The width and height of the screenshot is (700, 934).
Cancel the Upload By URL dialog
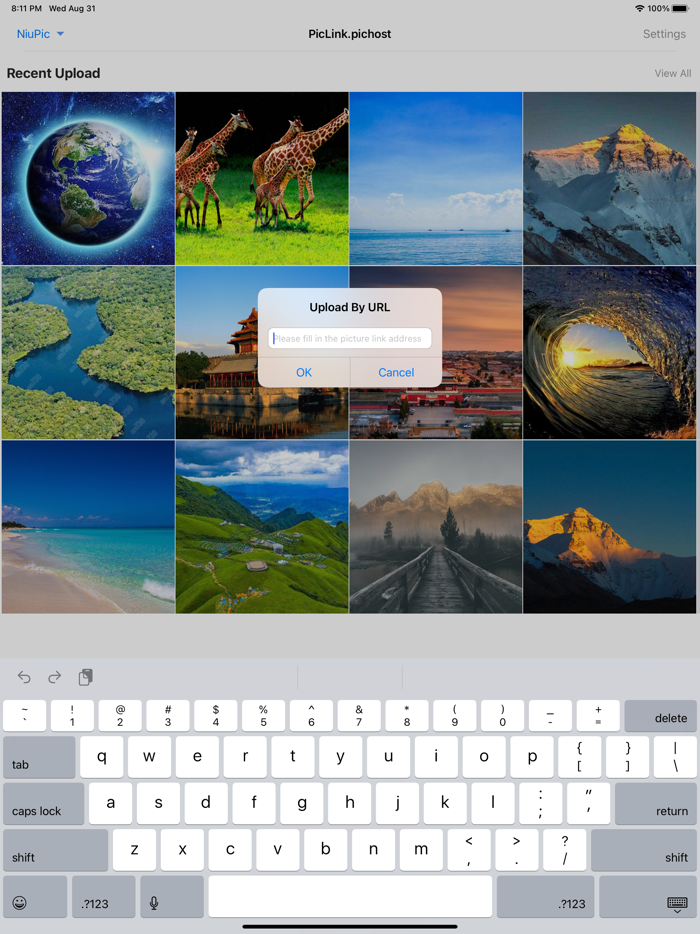(x=396, y=372)
